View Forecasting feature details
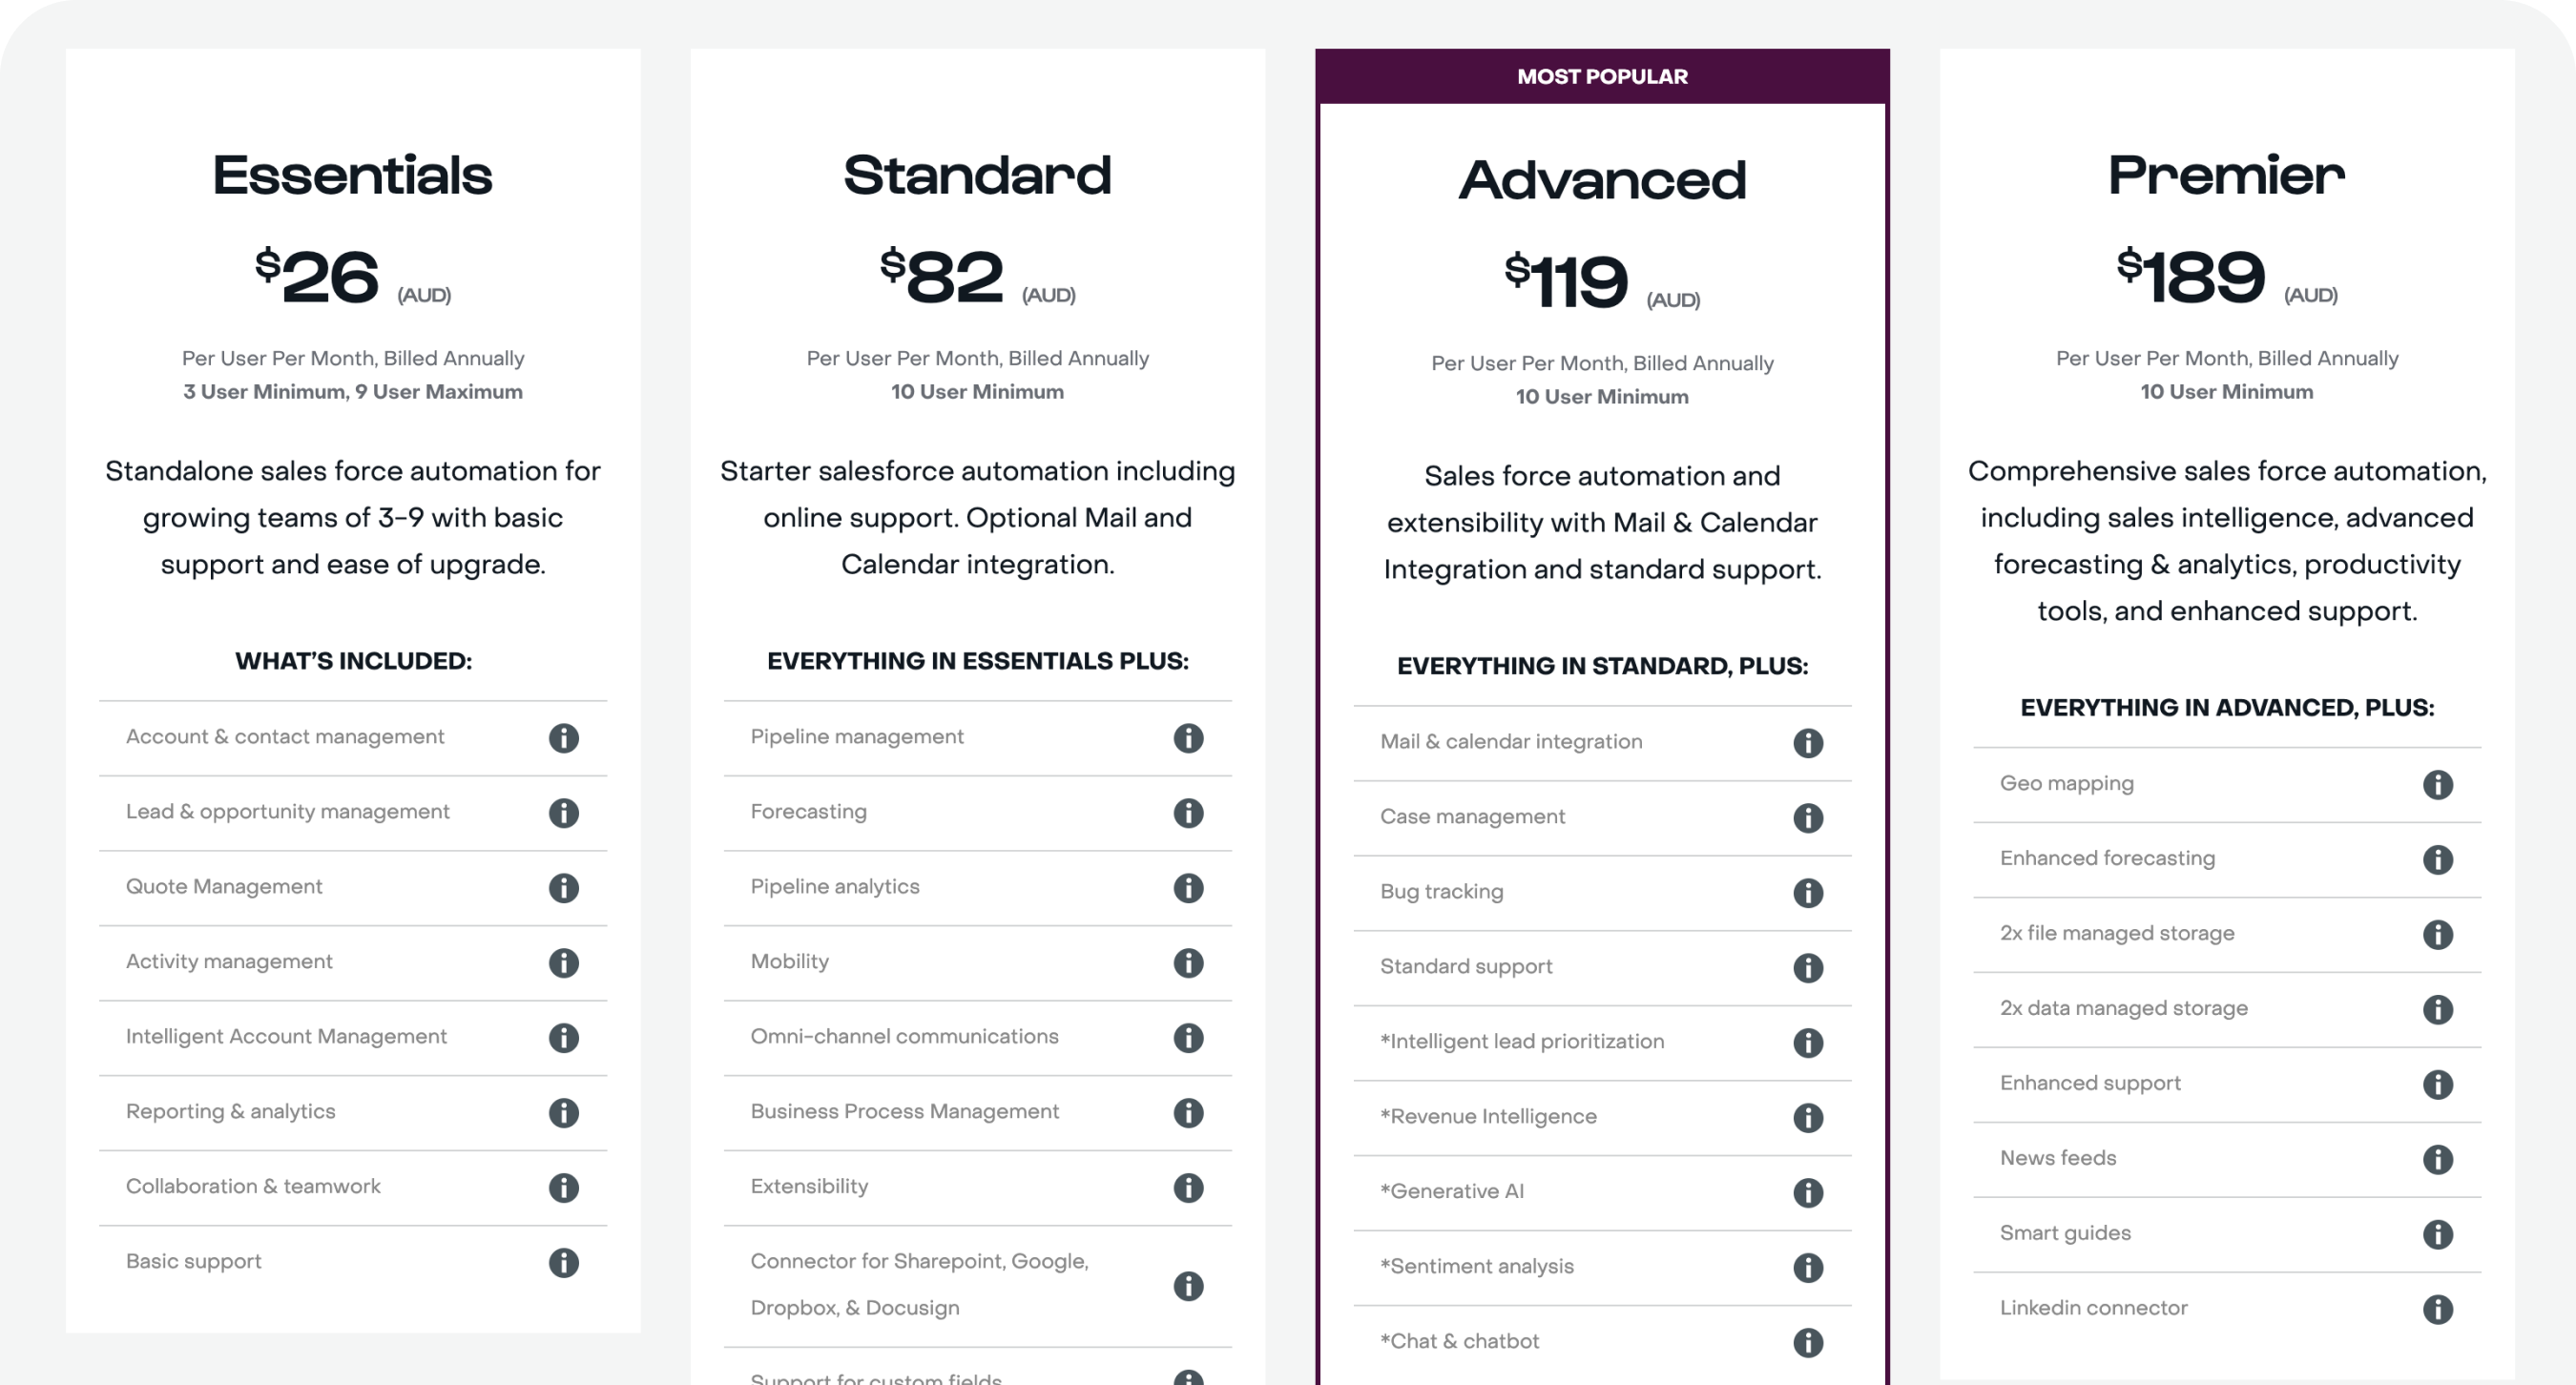The image size is (2576, 1385). [1188, 813]
